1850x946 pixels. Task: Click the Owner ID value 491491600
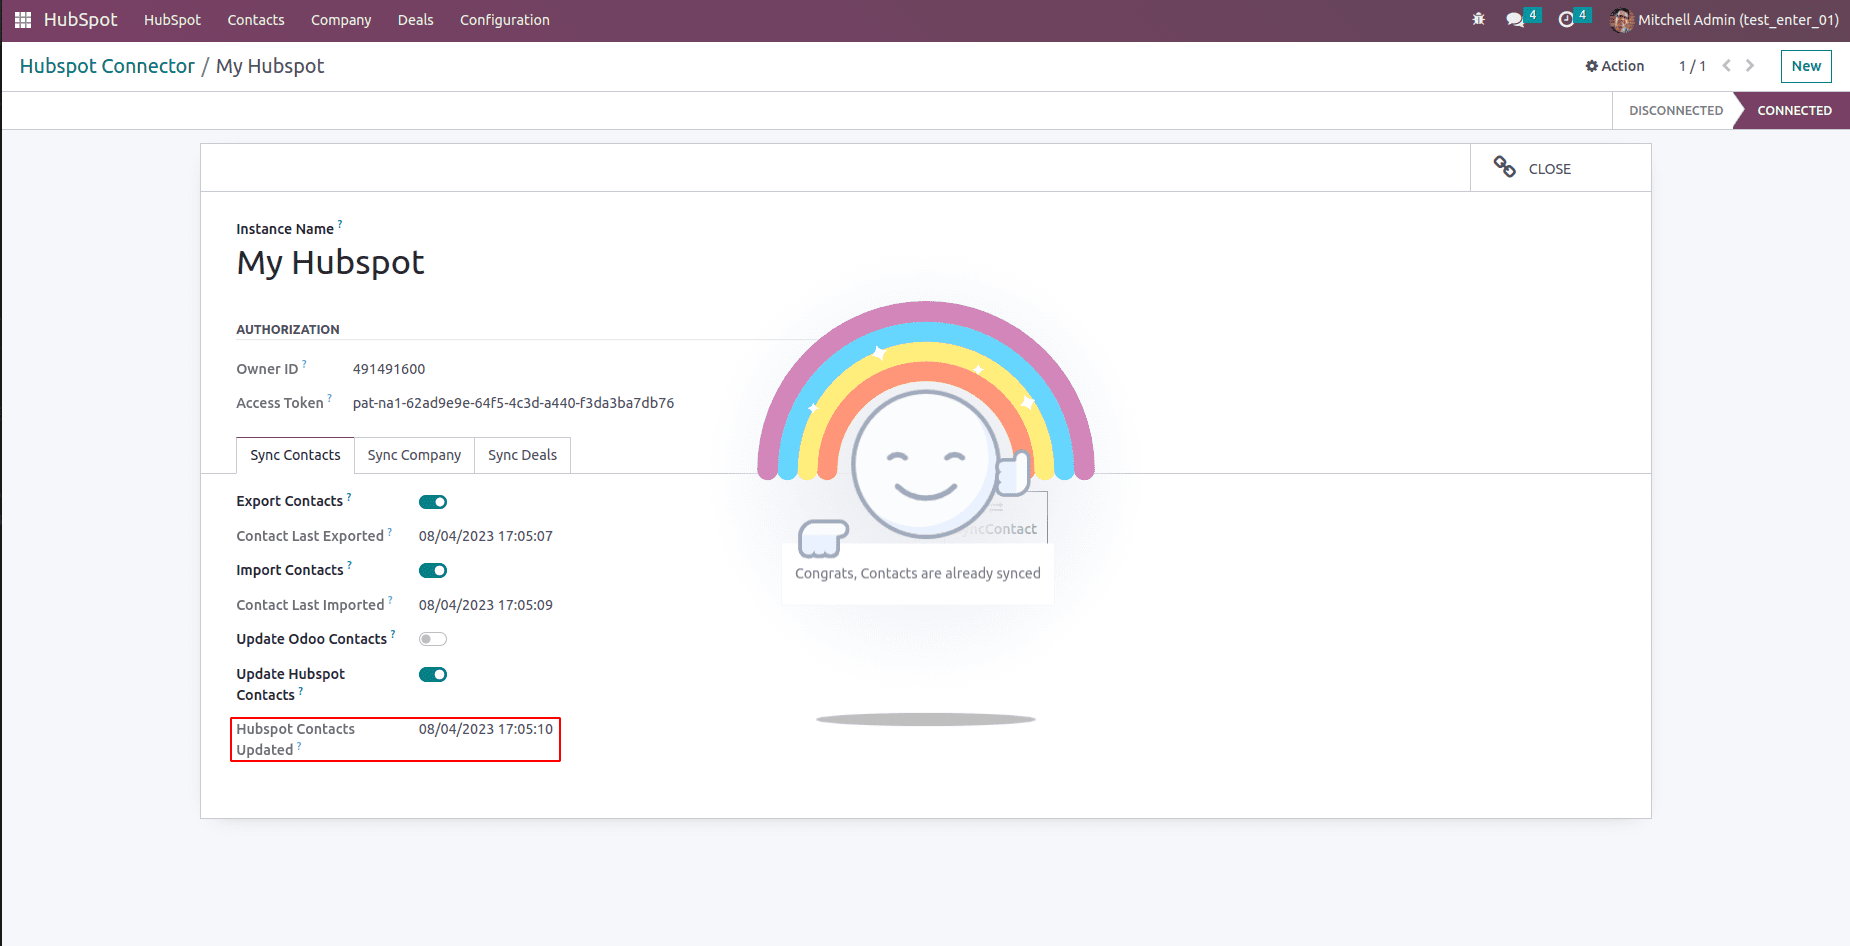(x=389, y=369)
